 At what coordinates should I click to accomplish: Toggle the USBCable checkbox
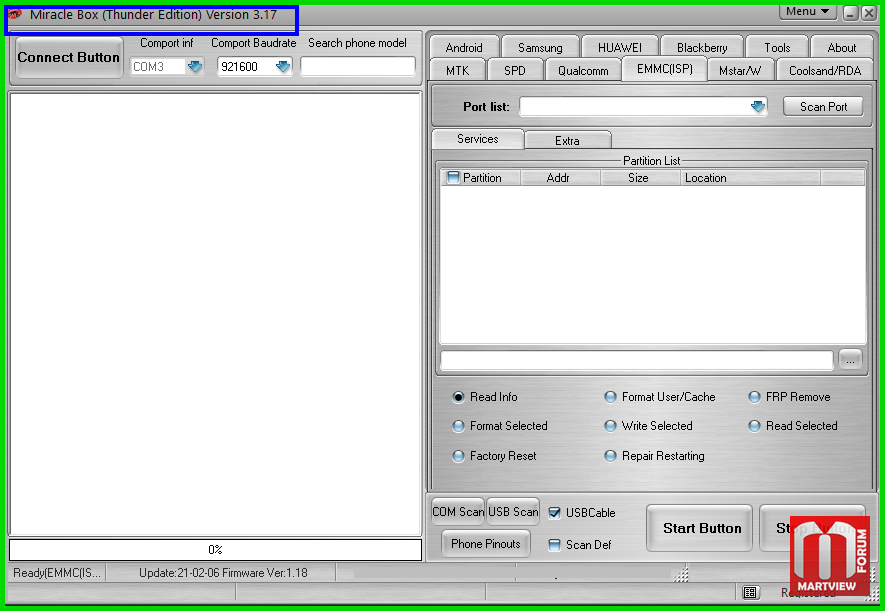[554, 513]
